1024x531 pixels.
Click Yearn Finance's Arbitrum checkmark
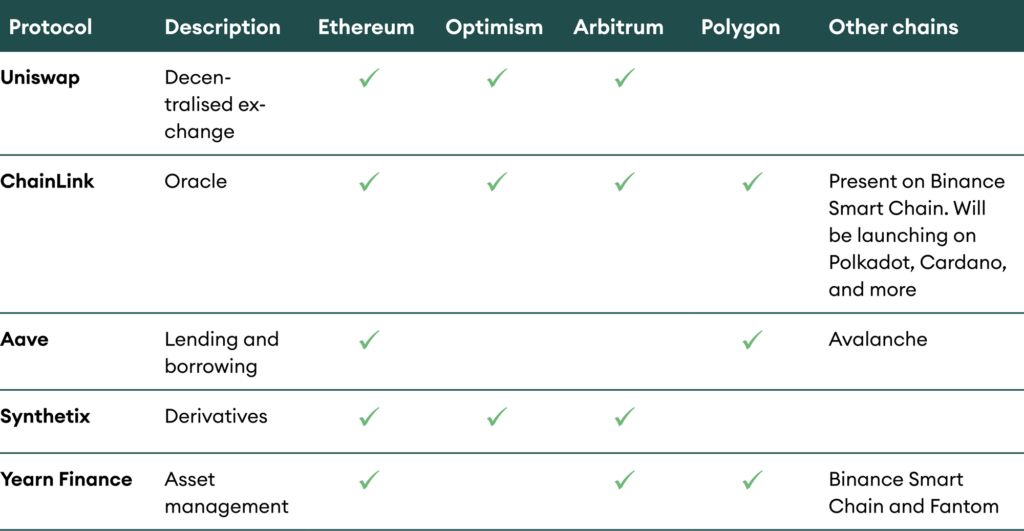coord(625,480)
